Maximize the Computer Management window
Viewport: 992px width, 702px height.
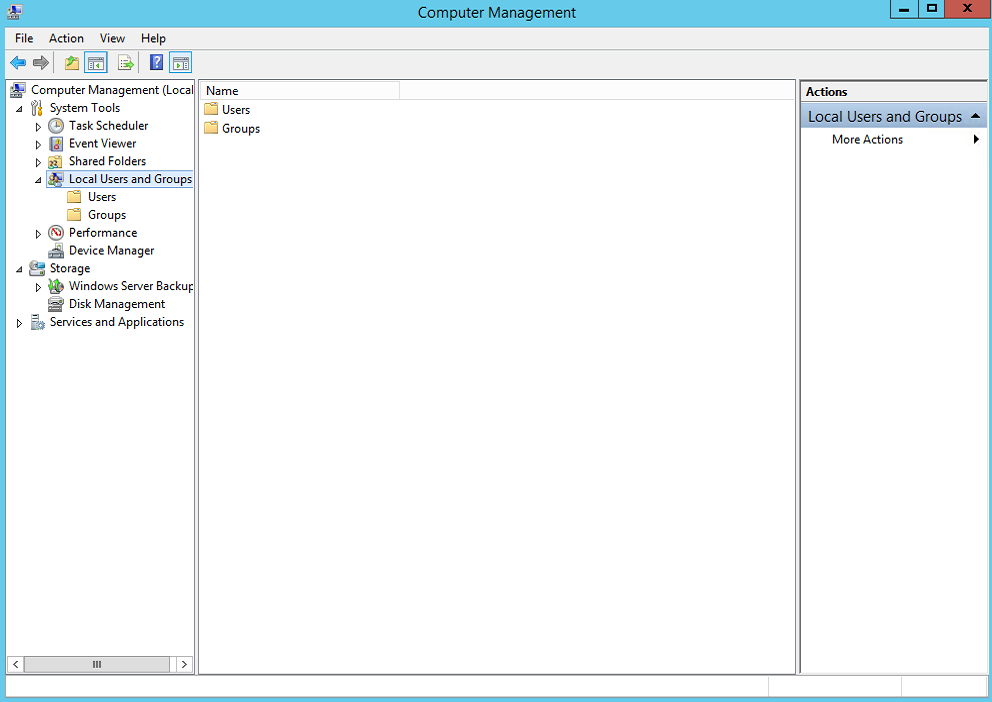931,9
